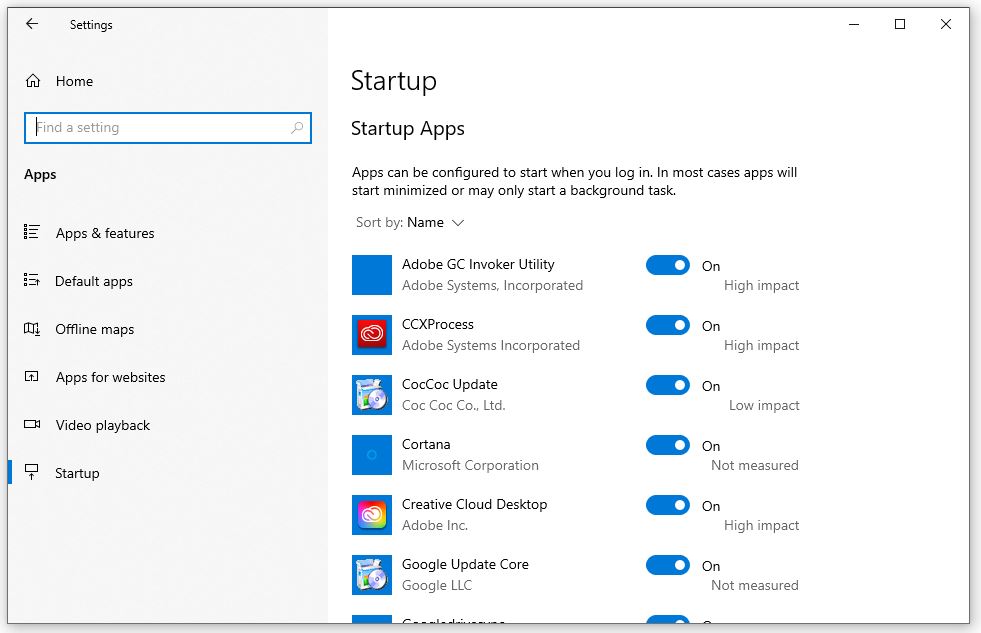Click the Apps & features list icon

[32, 232]
